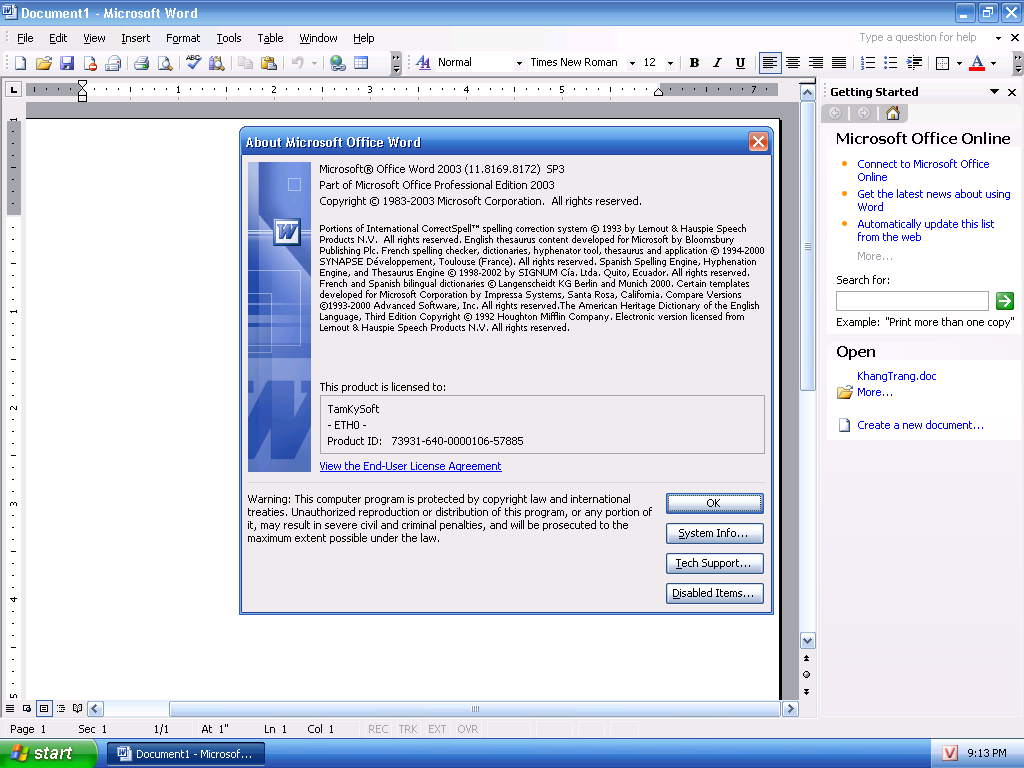
Task: Click the Tables and Borders icon
Action: pos(361,63)
